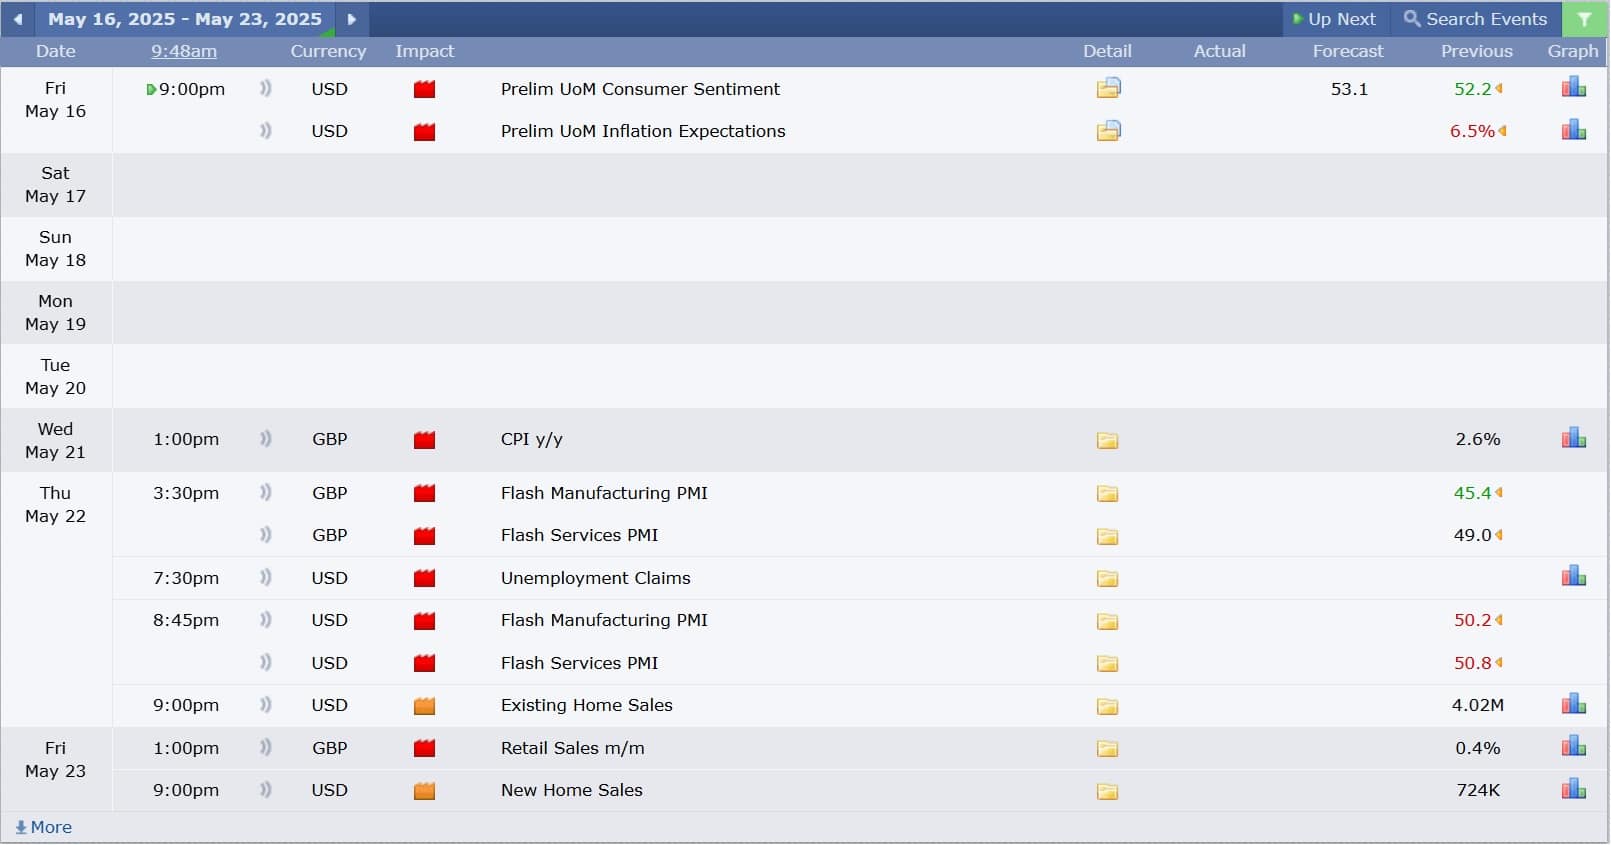This screenshot has width=1611, height=845.
Task: Toggle sound alert for Unemployment Claims
Action: pyautogui.click(x=265, y=577)
